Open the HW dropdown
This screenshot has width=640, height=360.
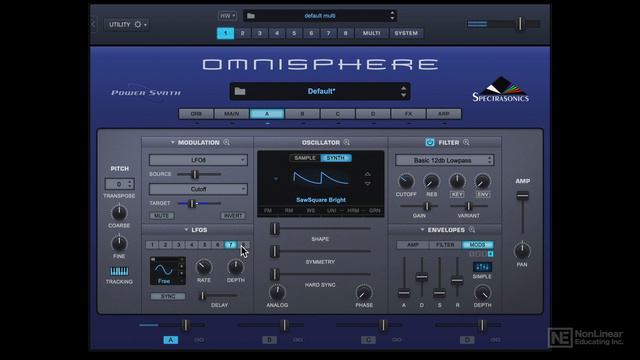(227, 16)
